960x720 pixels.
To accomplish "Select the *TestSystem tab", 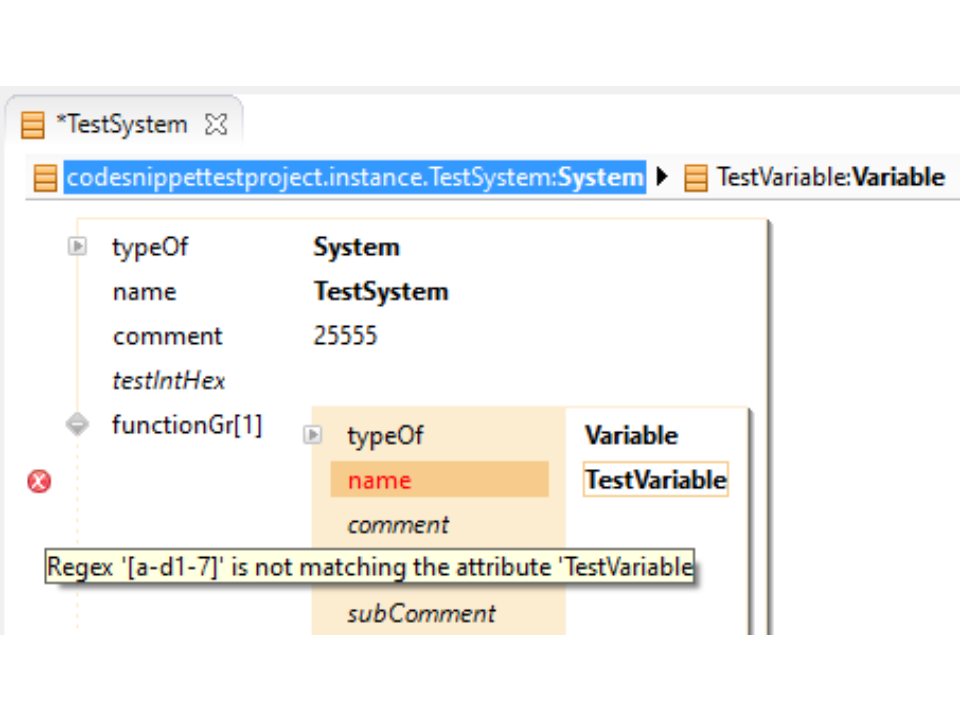I will (x=121, y=125).
